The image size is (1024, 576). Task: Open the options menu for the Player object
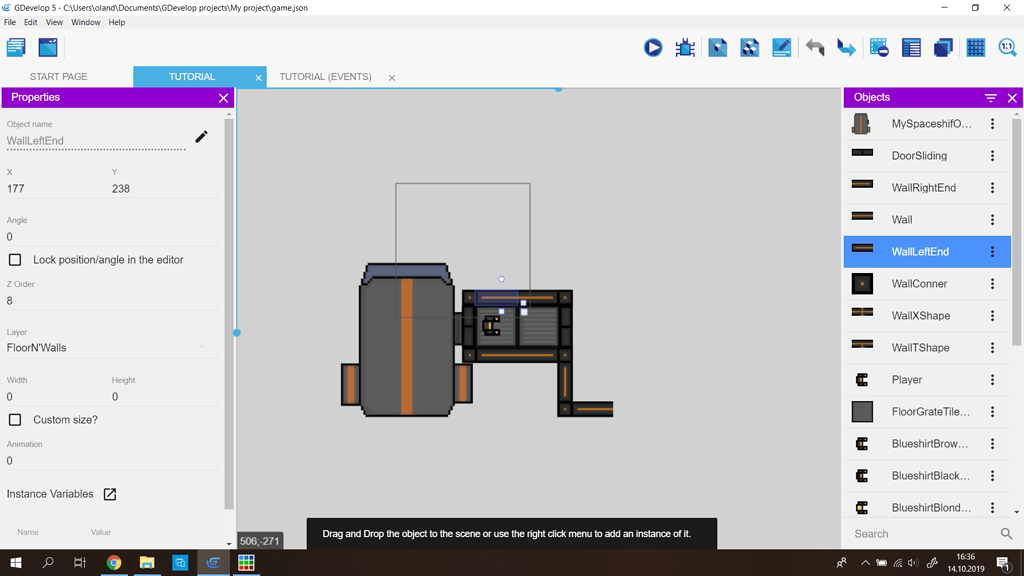[x=993, y=379]
